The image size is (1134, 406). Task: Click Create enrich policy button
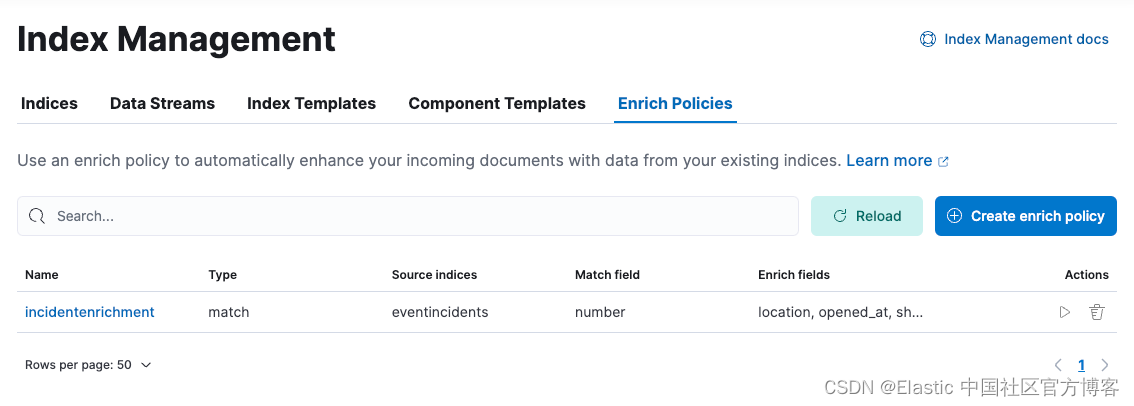1025,216
